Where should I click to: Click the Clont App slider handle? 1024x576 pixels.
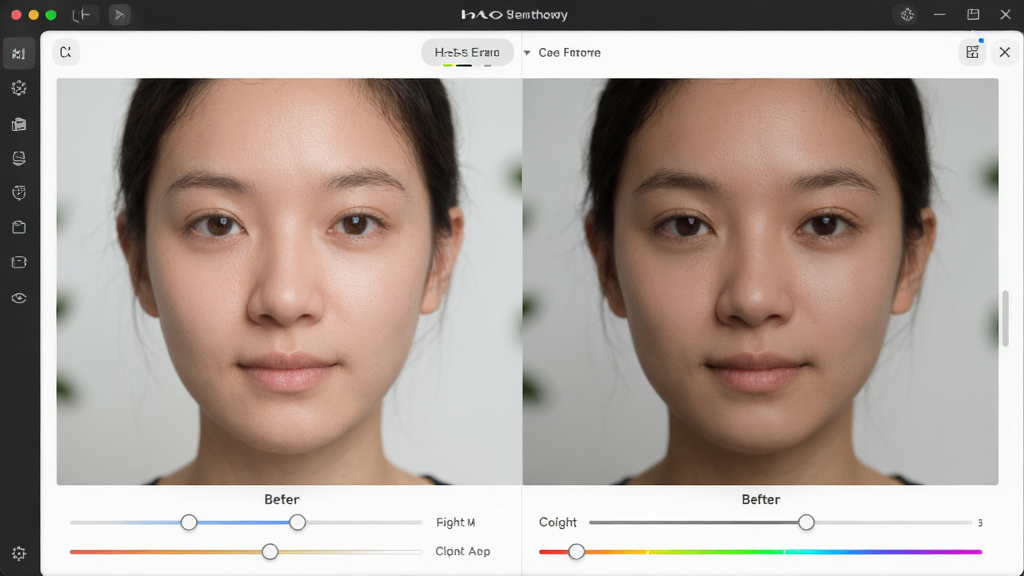click(270, 552)
